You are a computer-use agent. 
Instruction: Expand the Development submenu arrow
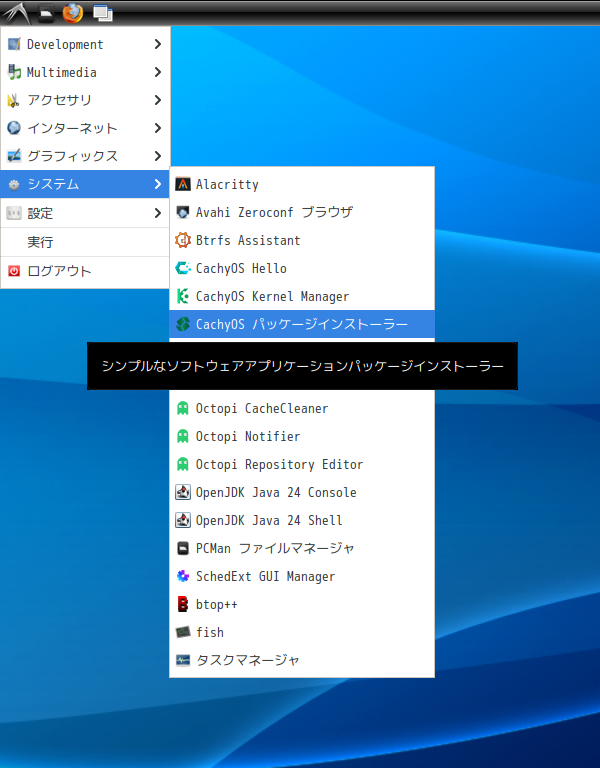point(157,44)
